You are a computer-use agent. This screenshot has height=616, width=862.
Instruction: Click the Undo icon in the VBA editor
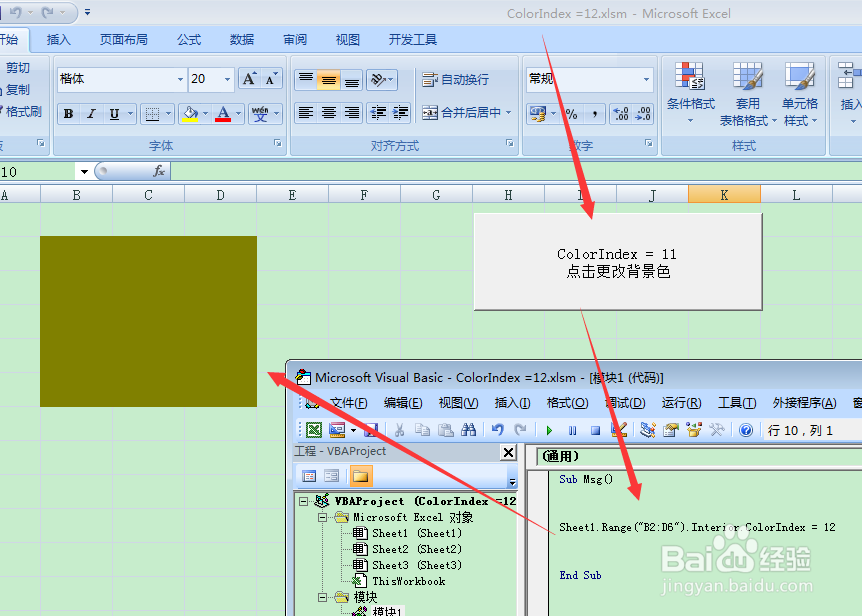click(498, 429)
